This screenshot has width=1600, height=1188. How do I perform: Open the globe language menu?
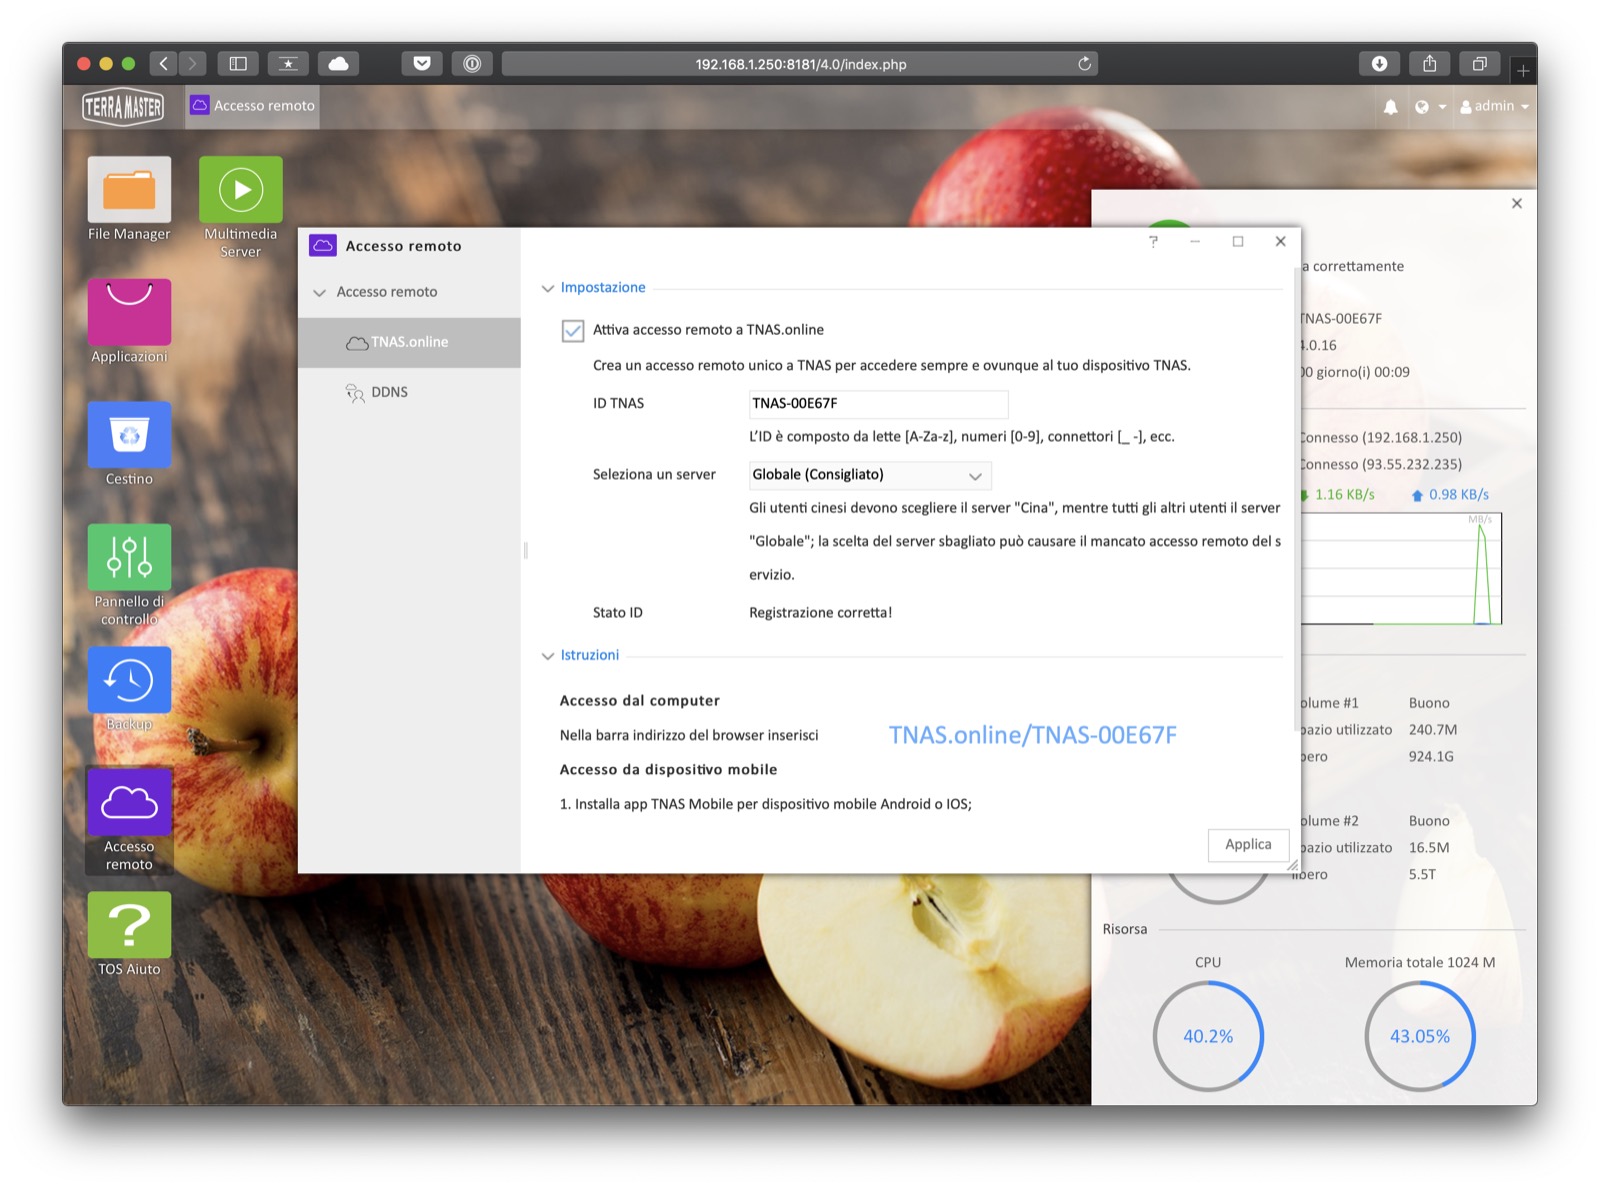pos(1430,107)
